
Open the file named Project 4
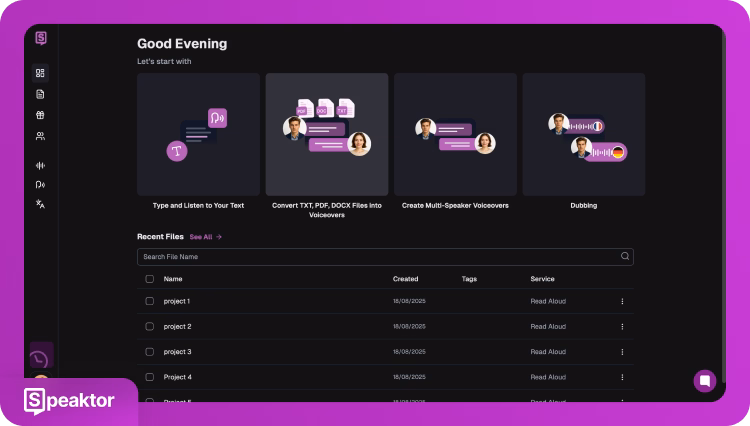coord(177,377)
